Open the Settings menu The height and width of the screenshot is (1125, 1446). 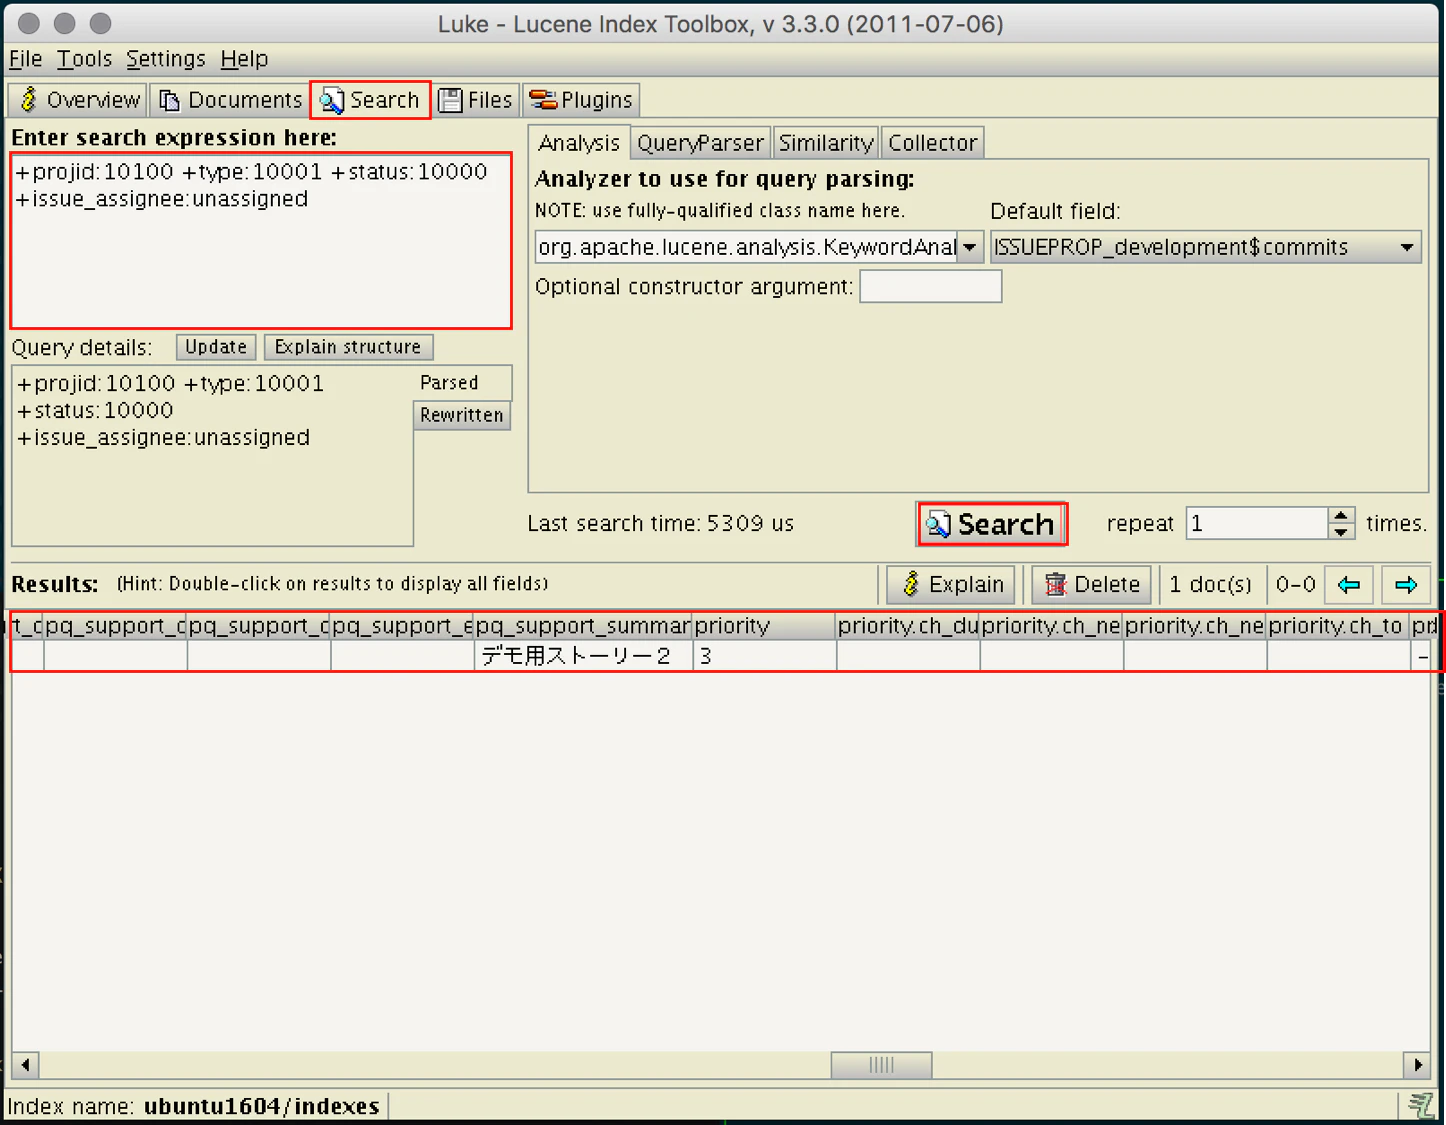pos(165,59)
